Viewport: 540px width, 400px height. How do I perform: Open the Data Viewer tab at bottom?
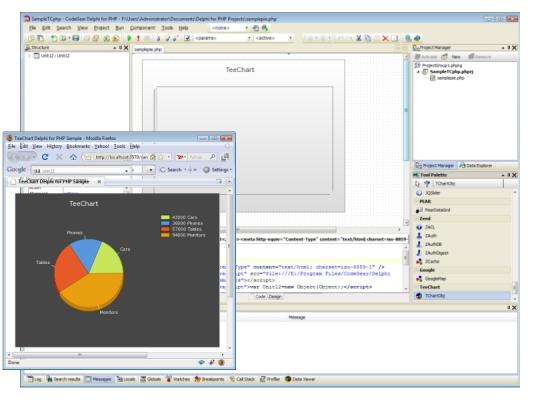click(300, 379)
